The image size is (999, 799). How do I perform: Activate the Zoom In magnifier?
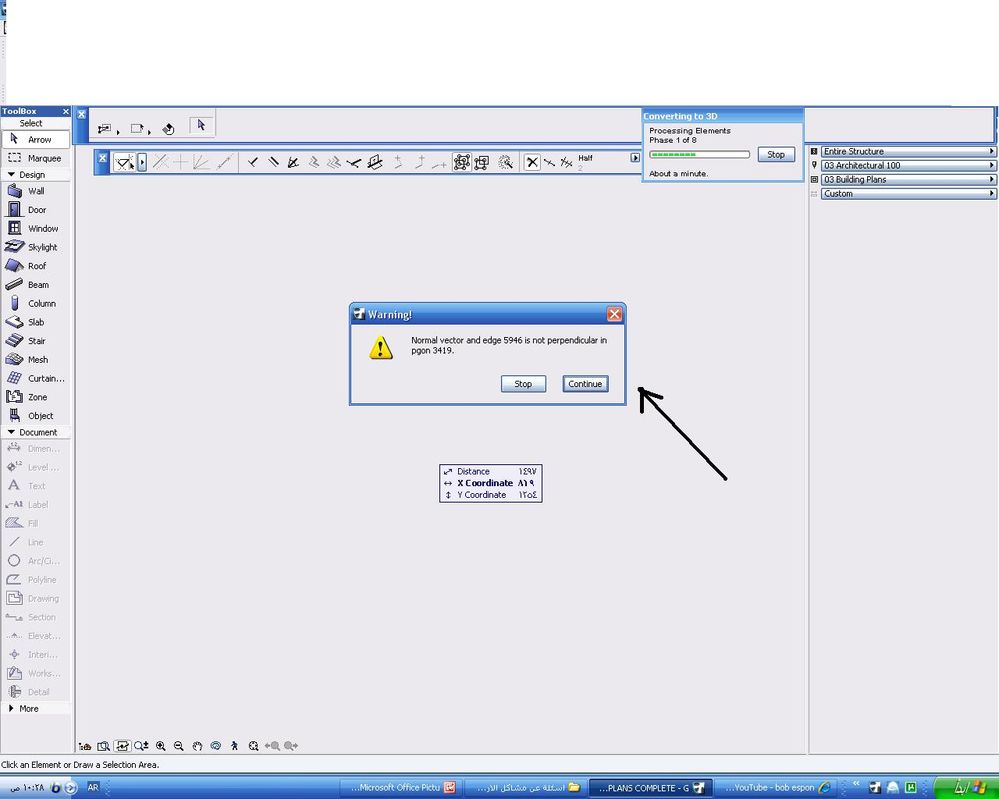click(x=160, y=745)
